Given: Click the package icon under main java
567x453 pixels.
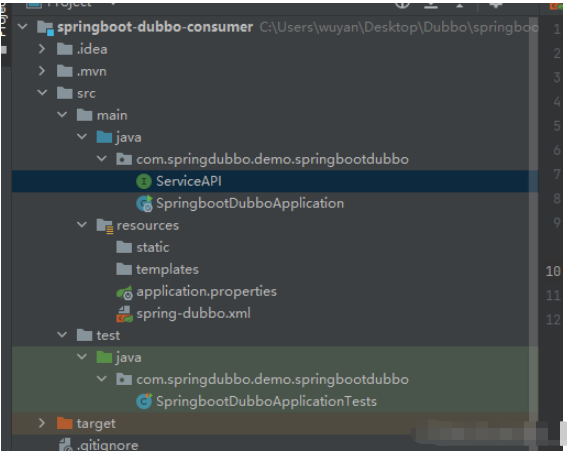Looking at the screenshot, I should coord(124,159).
